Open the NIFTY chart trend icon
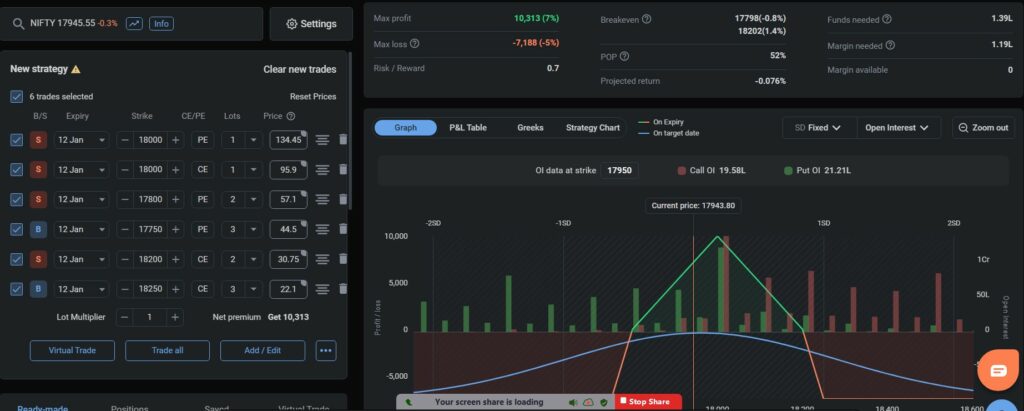Screen dimensions: 1024x411 coord(134,24)
